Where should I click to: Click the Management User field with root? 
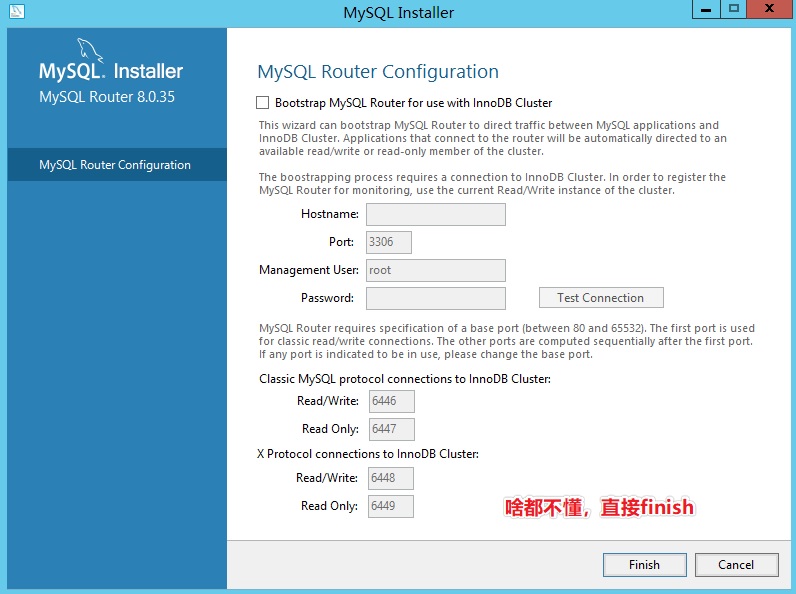pyautogui.click(x=436, y=270)
